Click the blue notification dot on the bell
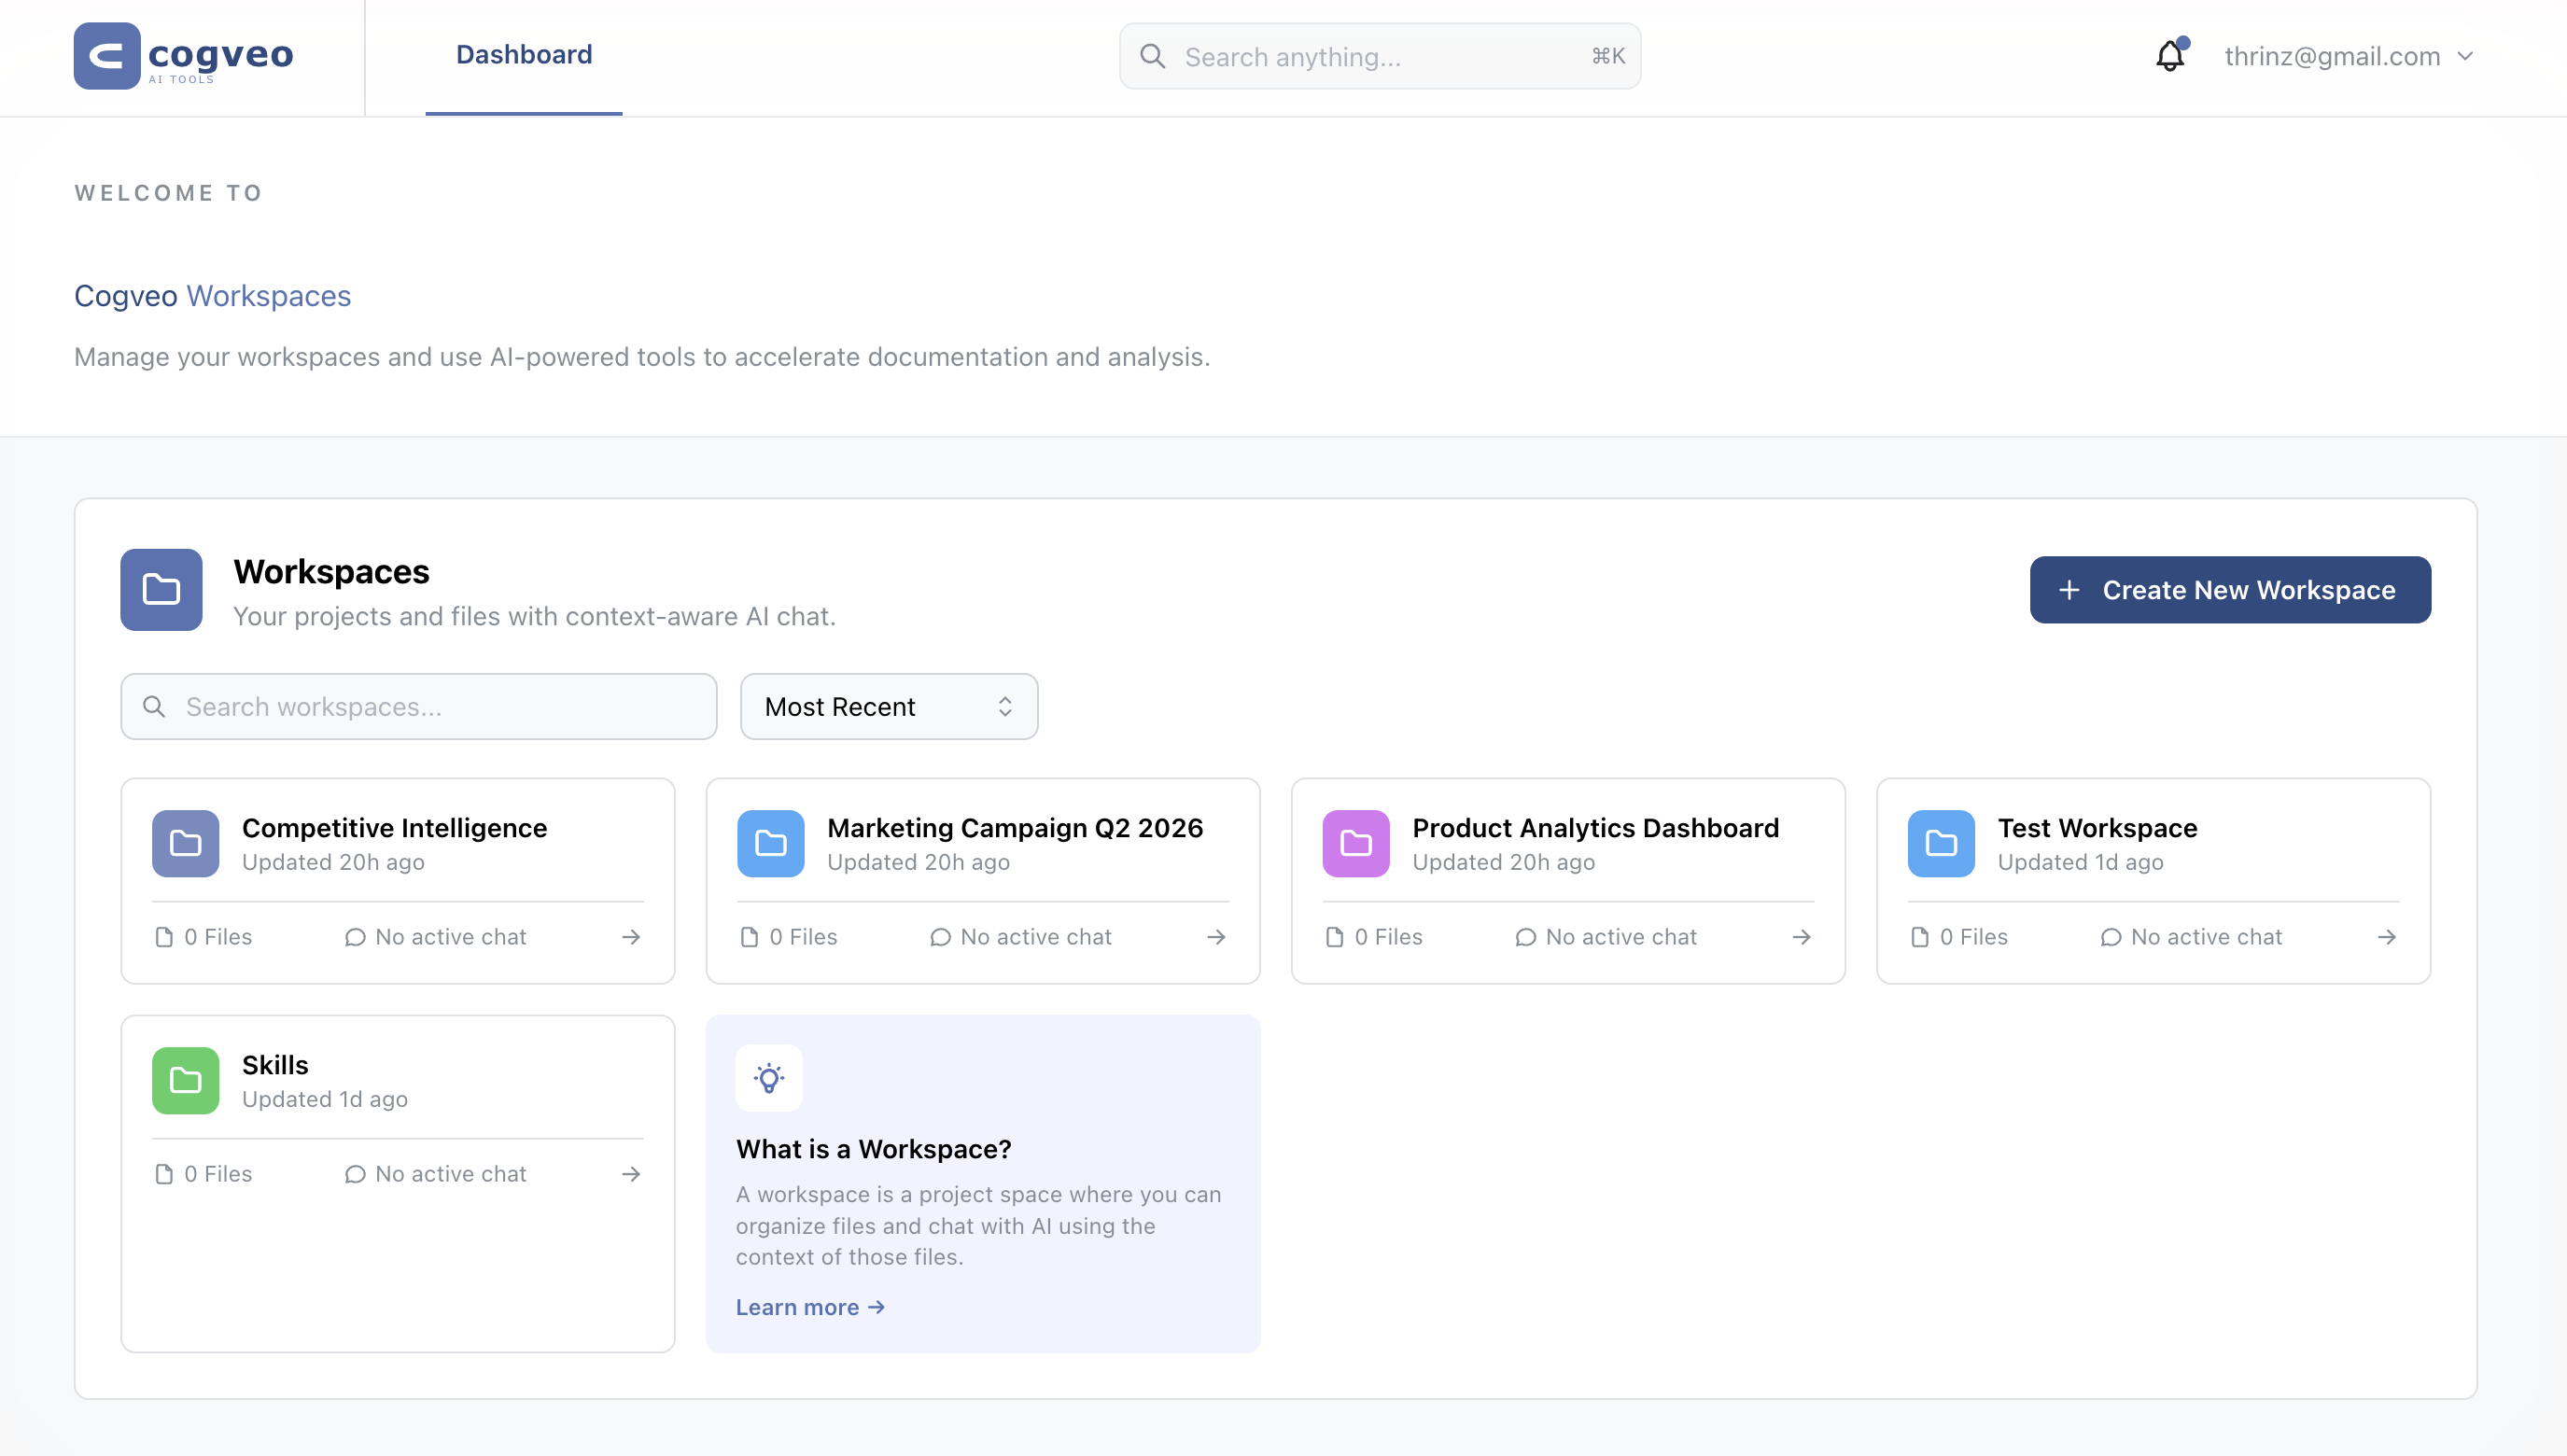 pos(2182,41)
